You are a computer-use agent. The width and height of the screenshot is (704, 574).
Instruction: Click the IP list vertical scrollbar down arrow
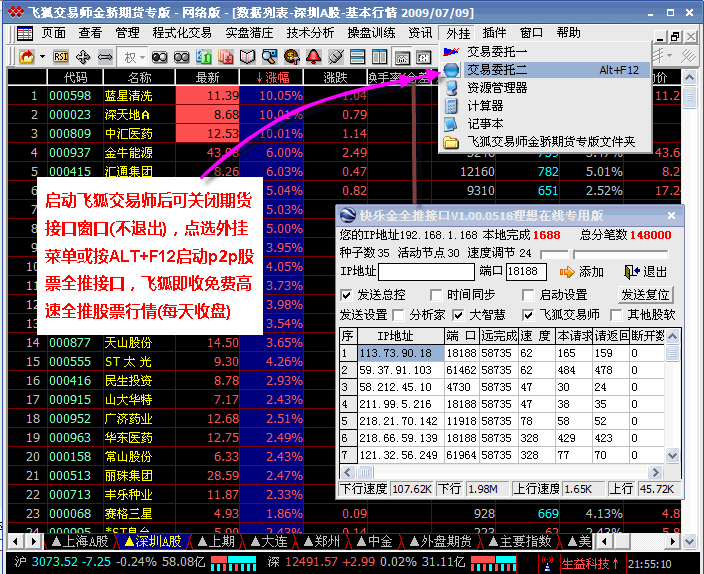[x=672, y=455]
